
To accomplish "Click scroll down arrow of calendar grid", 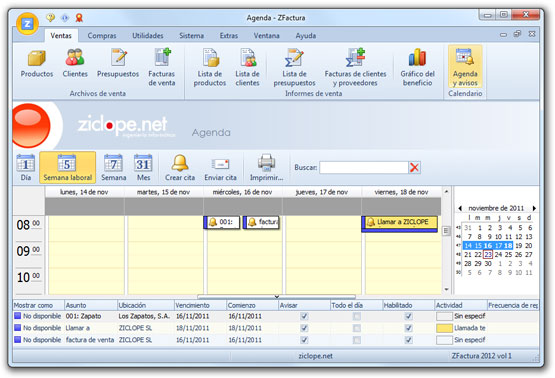I will tap(446, 290).
